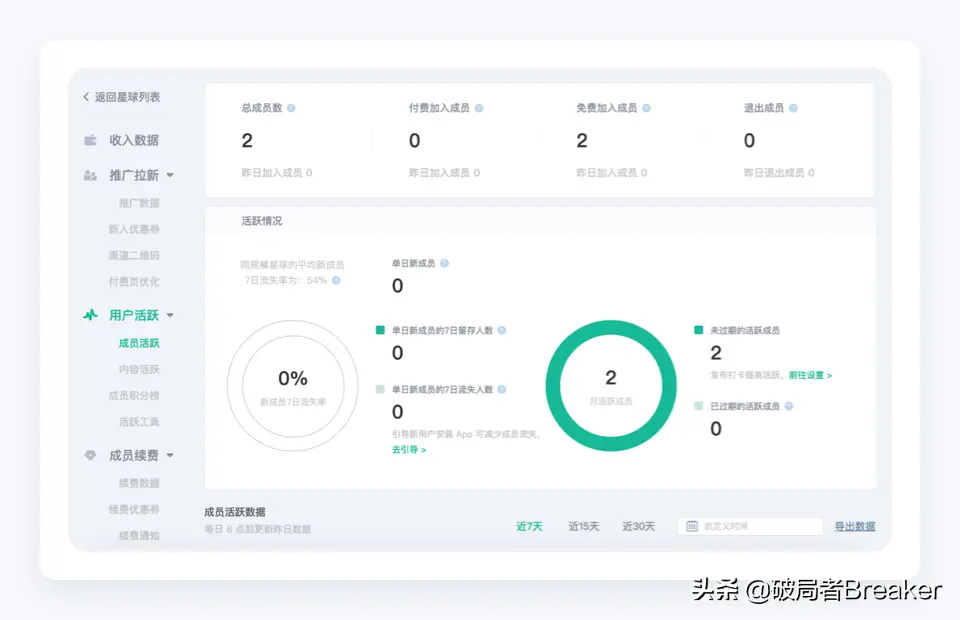Click the 用户活跃 activity pulse icon
The image size is (960, 620).
pos(90,315)
